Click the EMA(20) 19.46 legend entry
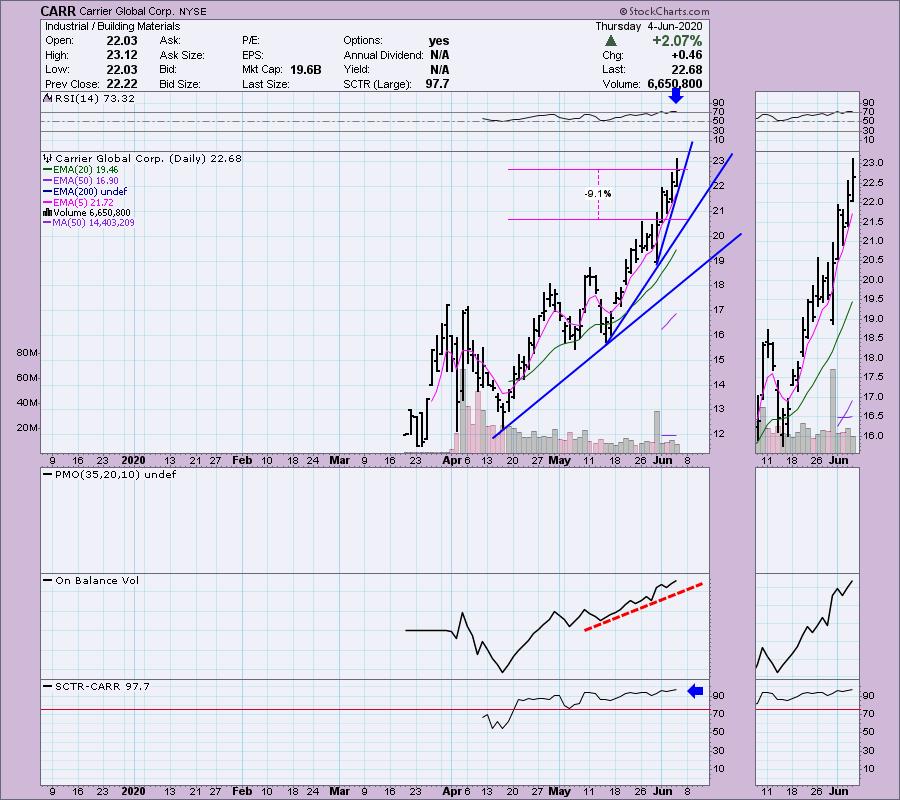This screenshot has height=800, width=900. click(81, 170)
